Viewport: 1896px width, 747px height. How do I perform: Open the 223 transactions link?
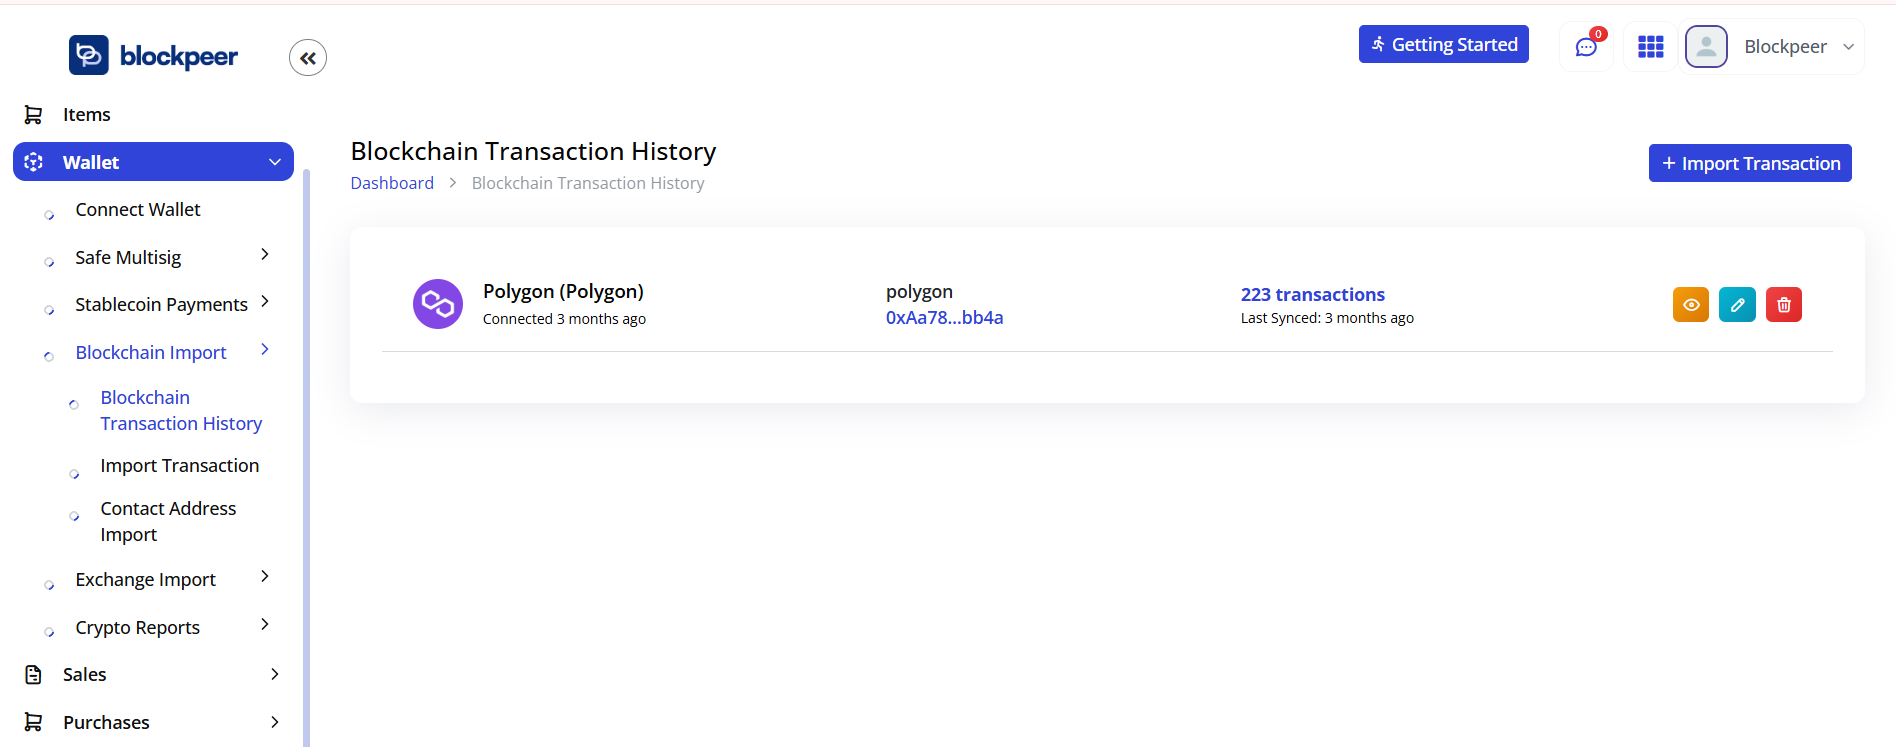(1312, 295)
